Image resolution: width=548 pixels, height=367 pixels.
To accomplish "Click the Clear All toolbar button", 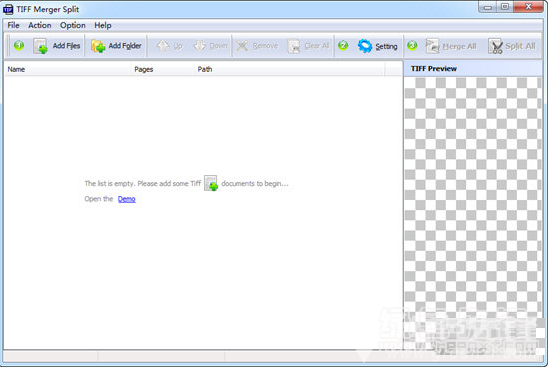I will [308, 46].
